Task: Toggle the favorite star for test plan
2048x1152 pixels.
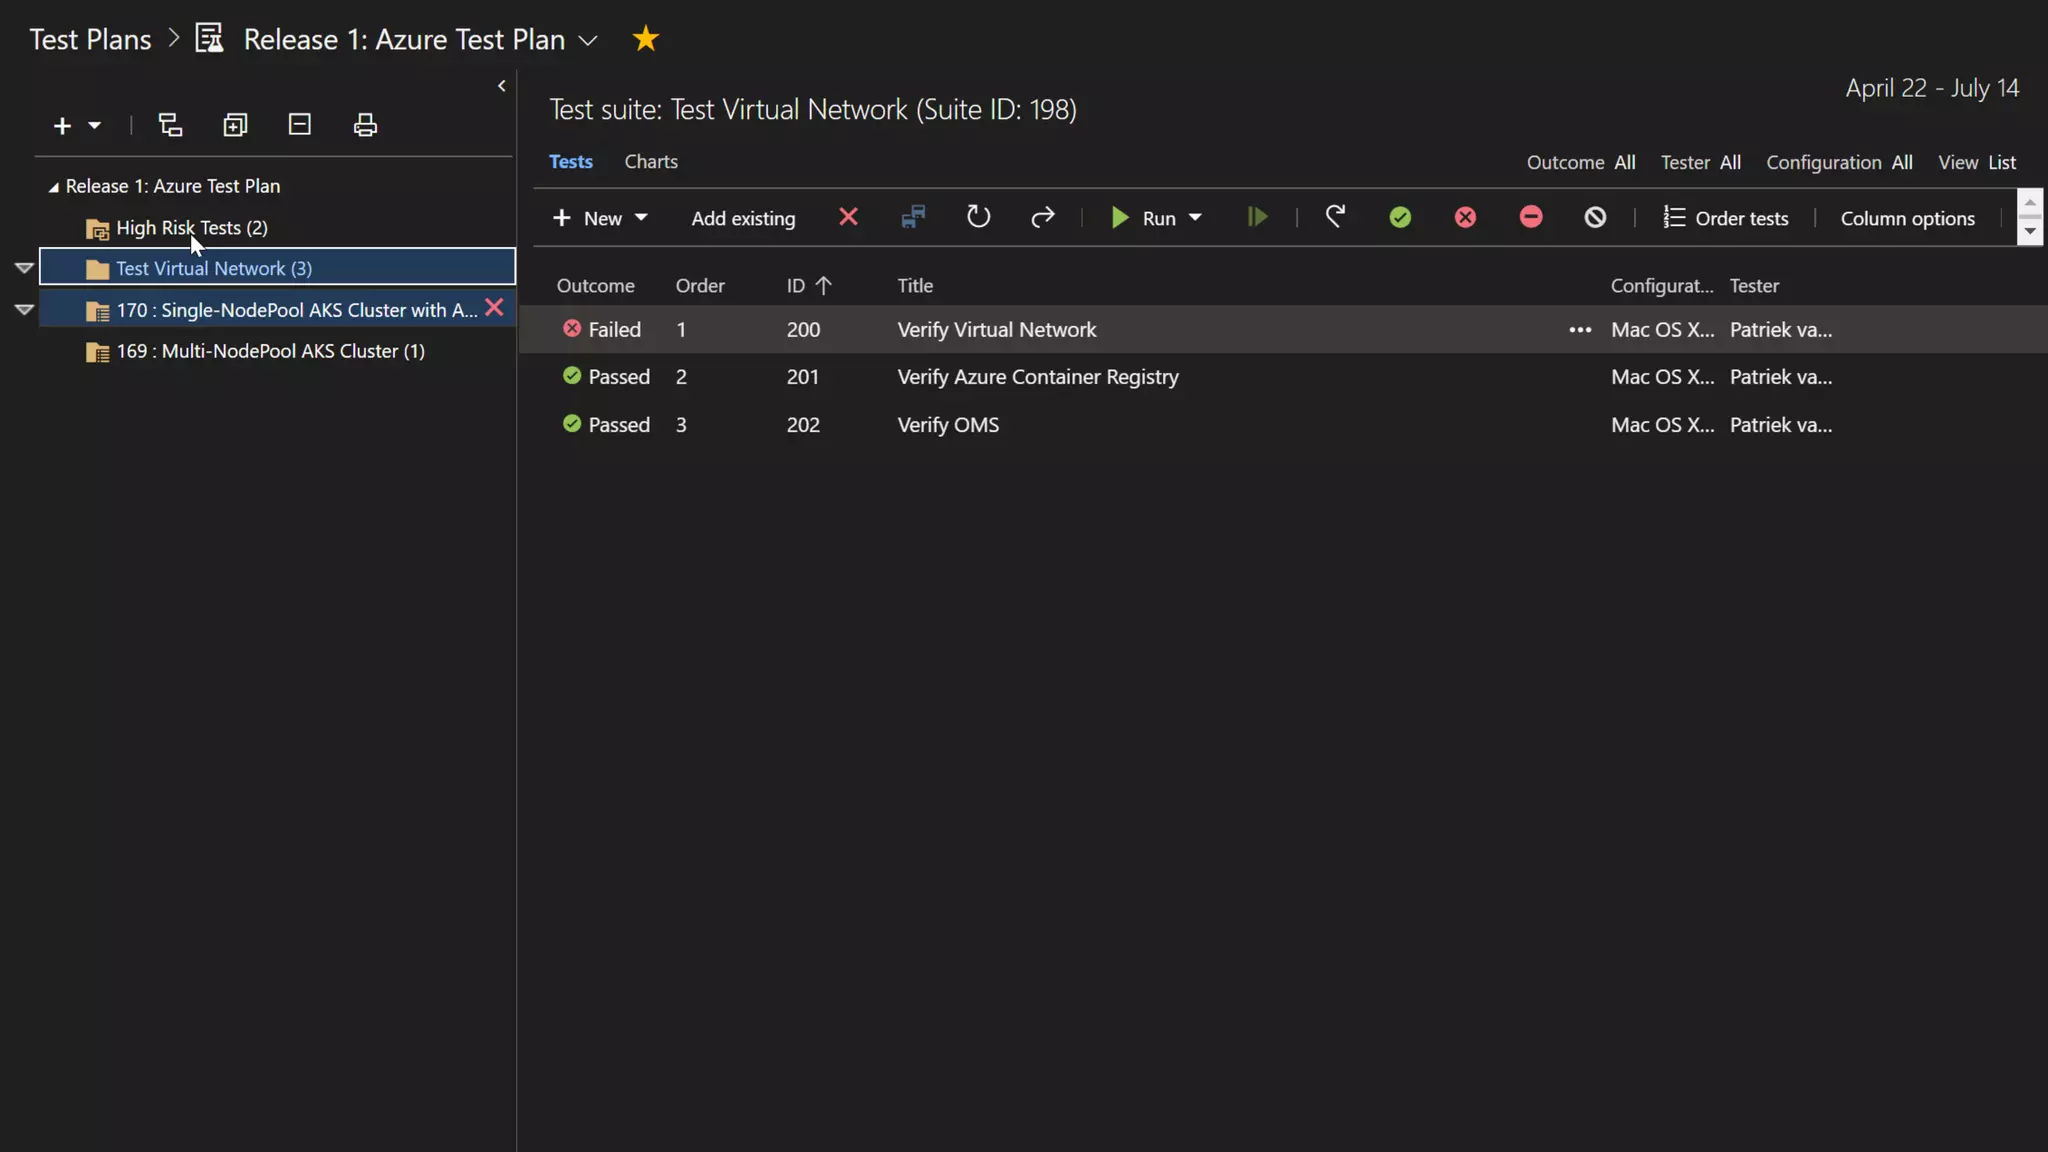Action: tap(646, 39)
